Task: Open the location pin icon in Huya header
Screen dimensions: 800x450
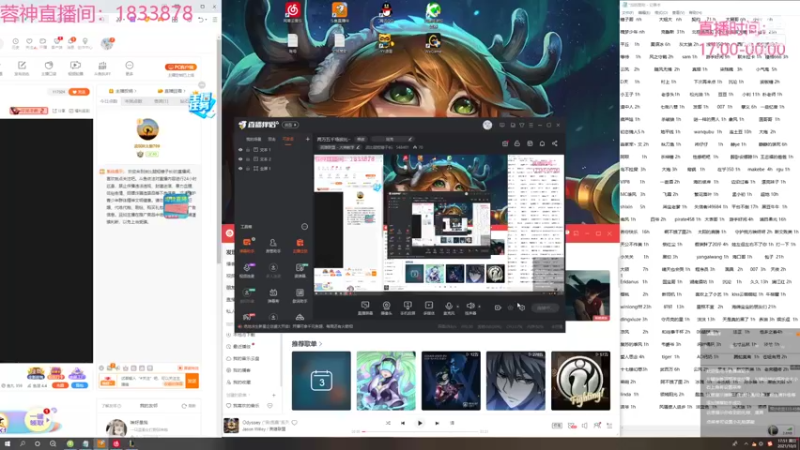Action: coord(85,43)
